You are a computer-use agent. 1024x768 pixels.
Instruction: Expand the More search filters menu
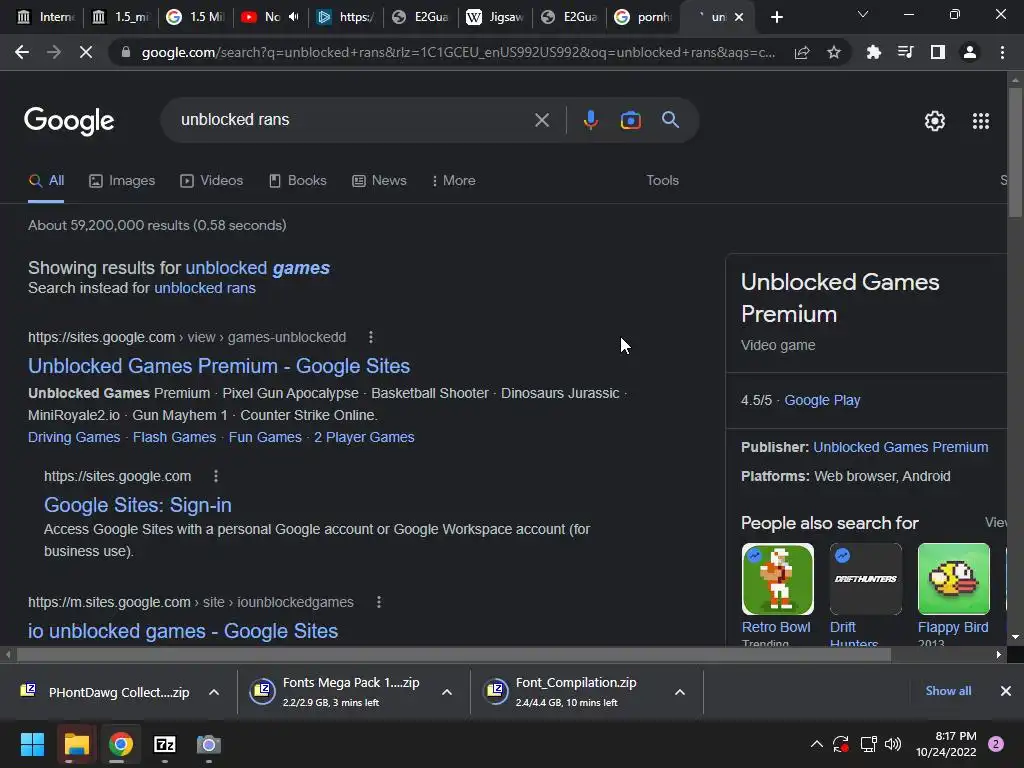[x=453, y=180]
